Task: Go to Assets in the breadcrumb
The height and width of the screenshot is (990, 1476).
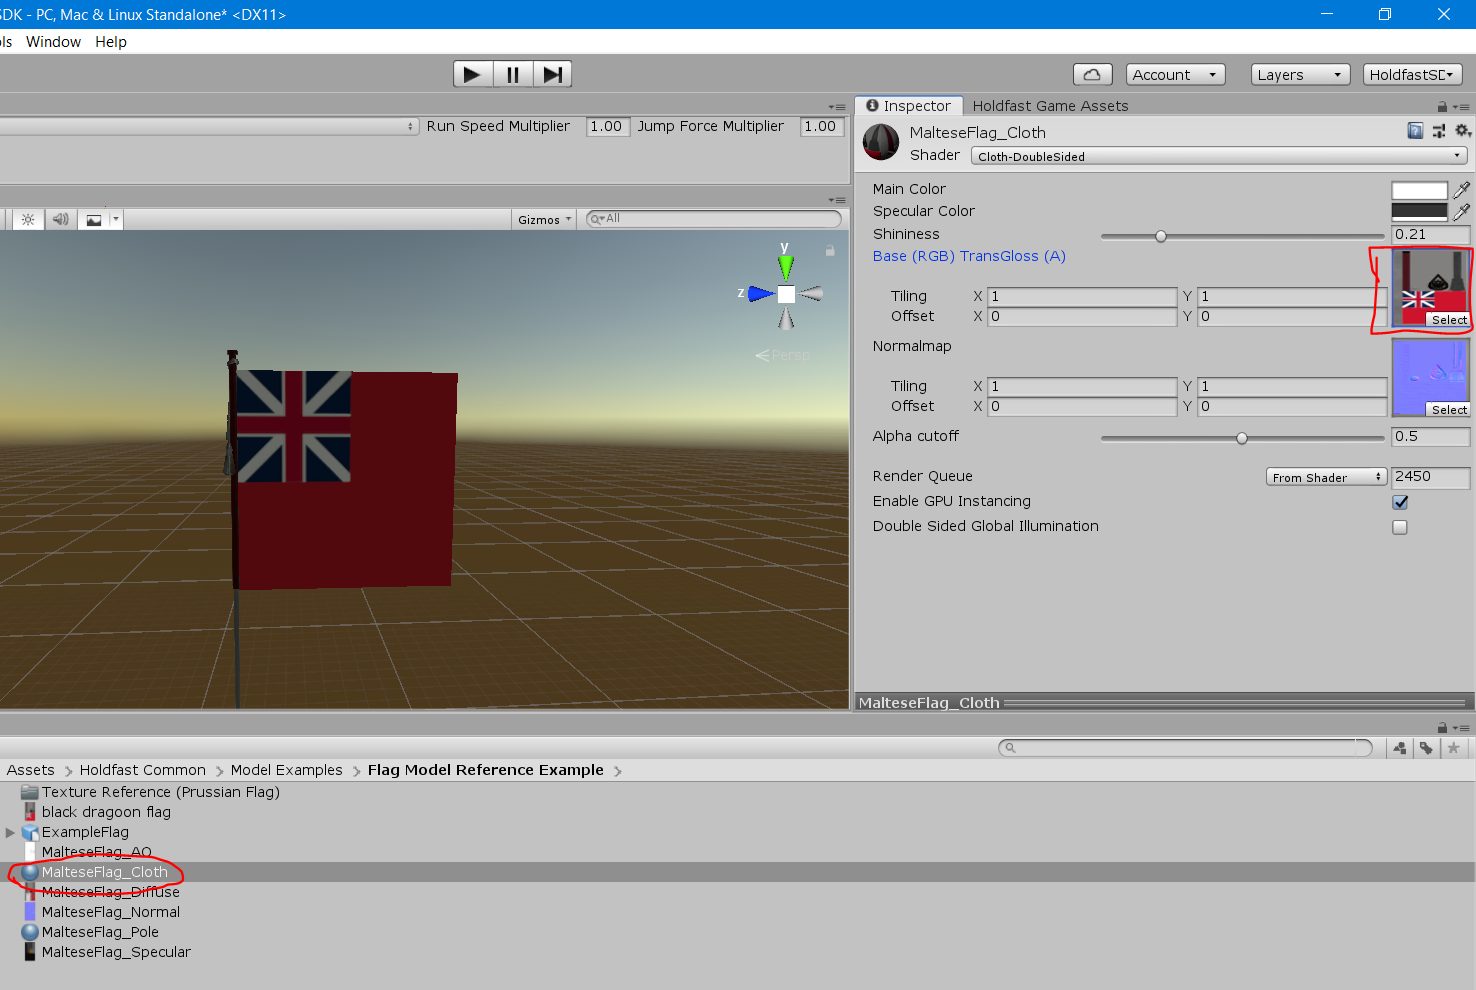Action: click(x=31, y=770)
